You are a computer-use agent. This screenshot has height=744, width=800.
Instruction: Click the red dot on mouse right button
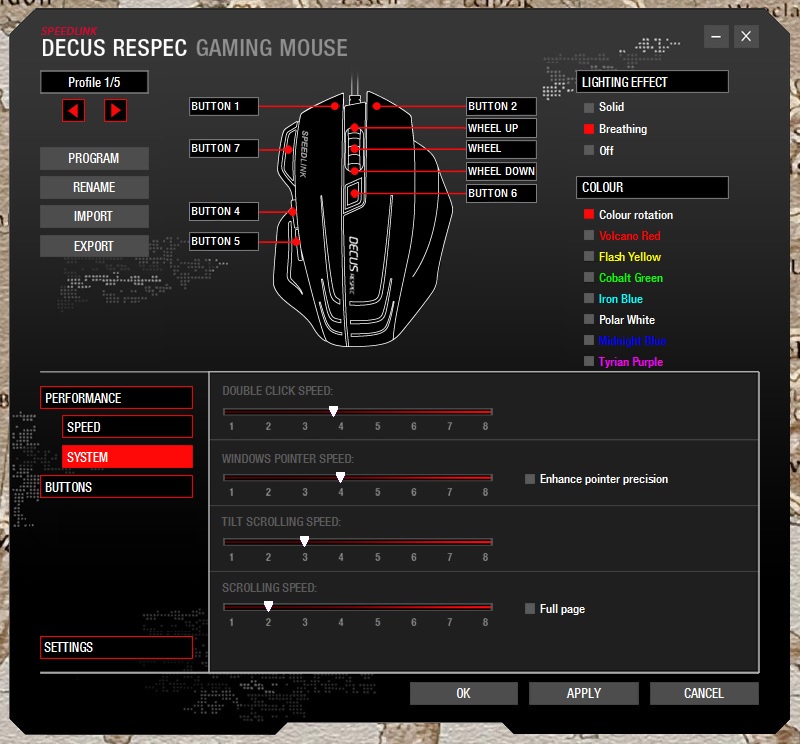(x=377, y=106)
